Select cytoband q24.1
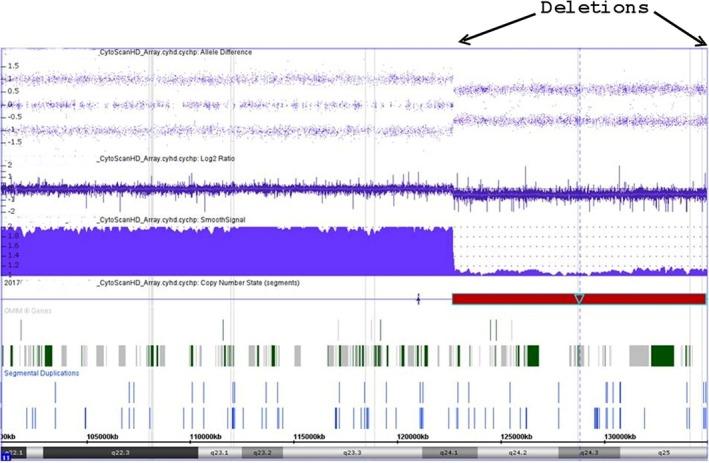This screenshot has height=463, width=709. (449, 453)
